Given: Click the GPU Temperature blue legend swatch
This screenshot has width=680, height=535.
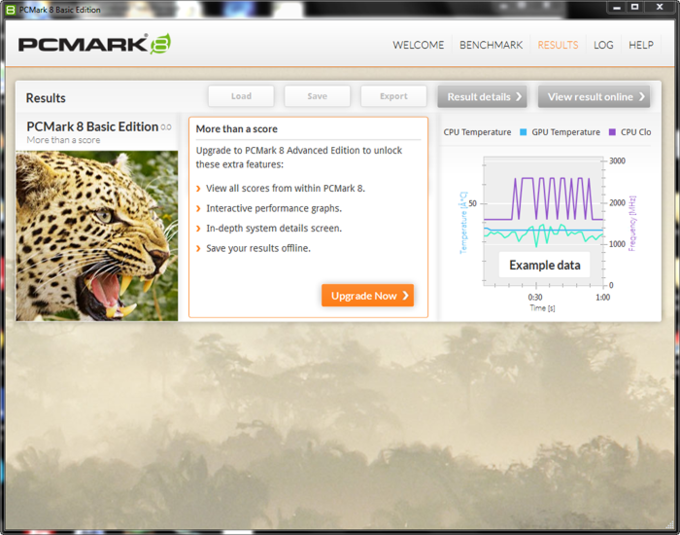Looking at the screenshot, I should 523,132.
